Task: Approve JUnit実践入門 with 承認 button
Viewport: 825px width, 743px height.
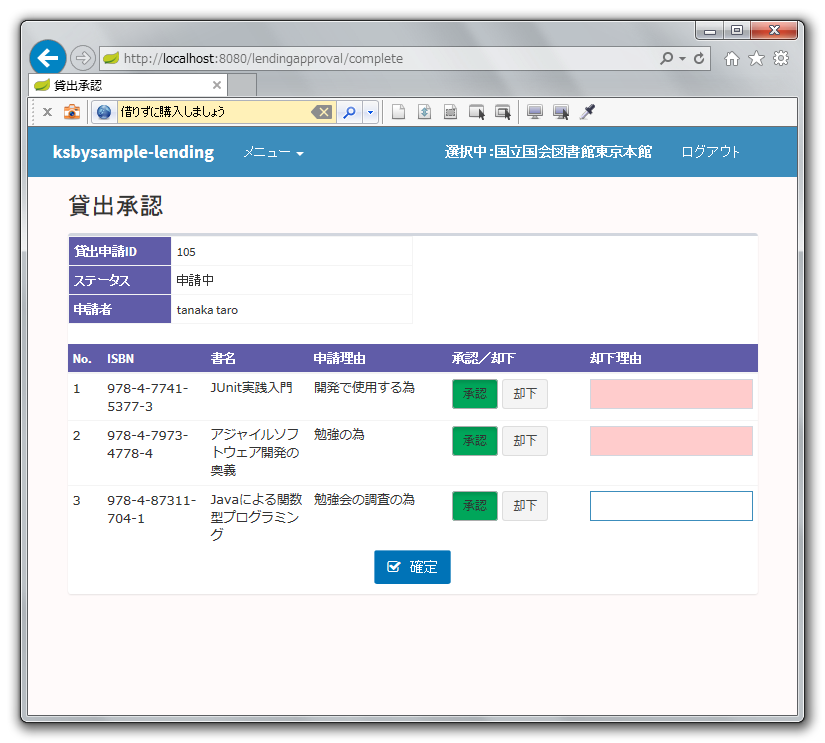Action: [475, 394]
